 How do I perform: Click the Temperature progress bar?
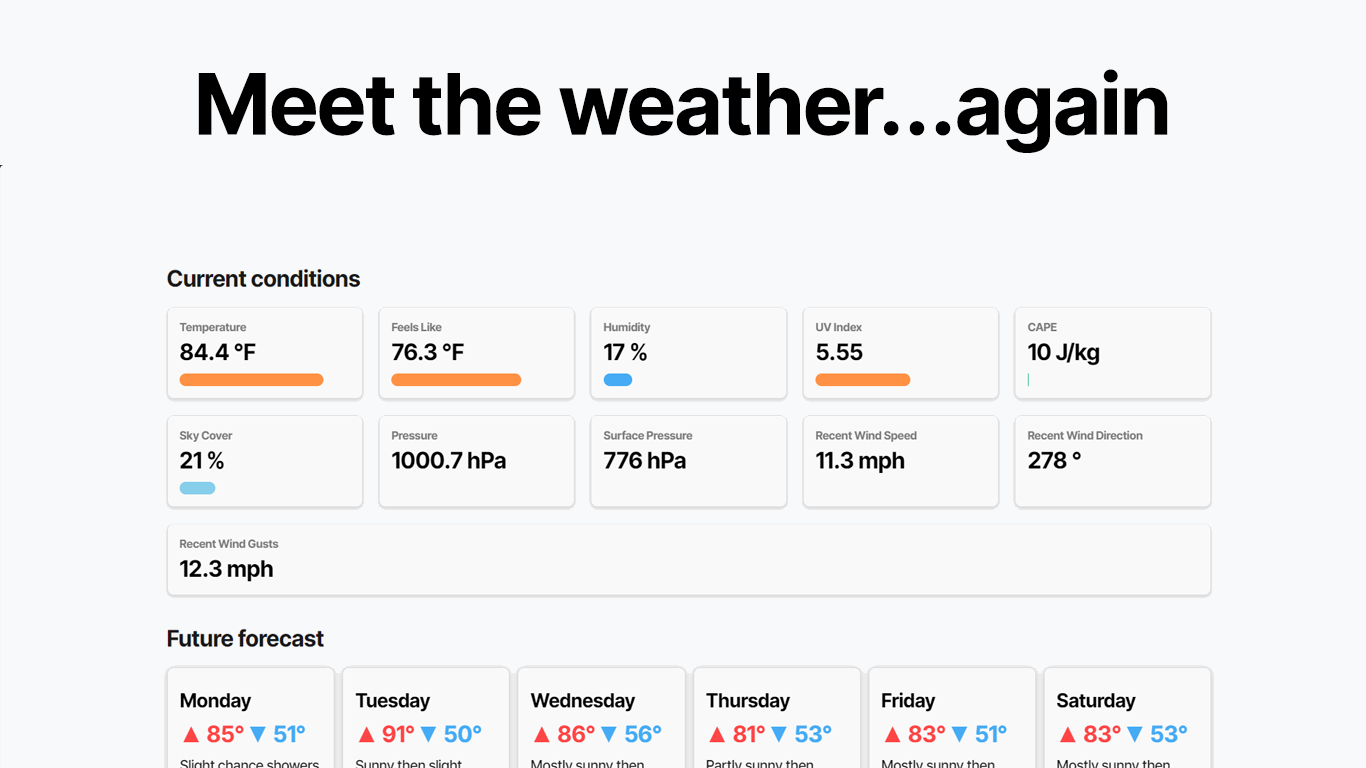251,379
